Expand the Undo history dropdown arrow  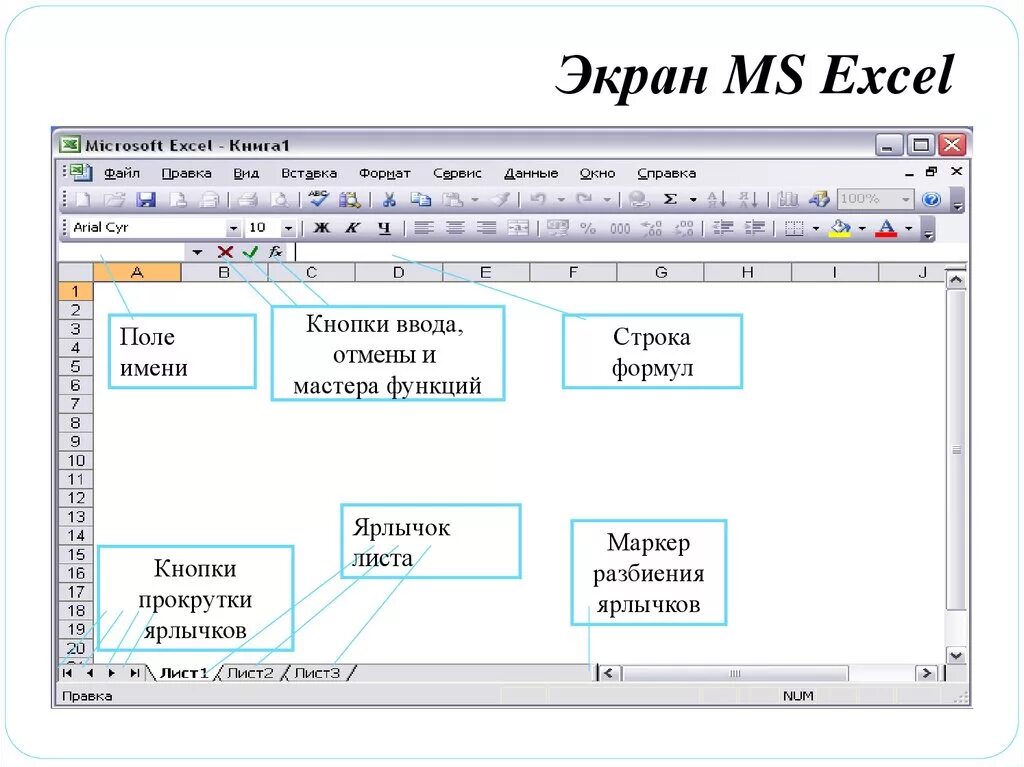pos(561,199)
